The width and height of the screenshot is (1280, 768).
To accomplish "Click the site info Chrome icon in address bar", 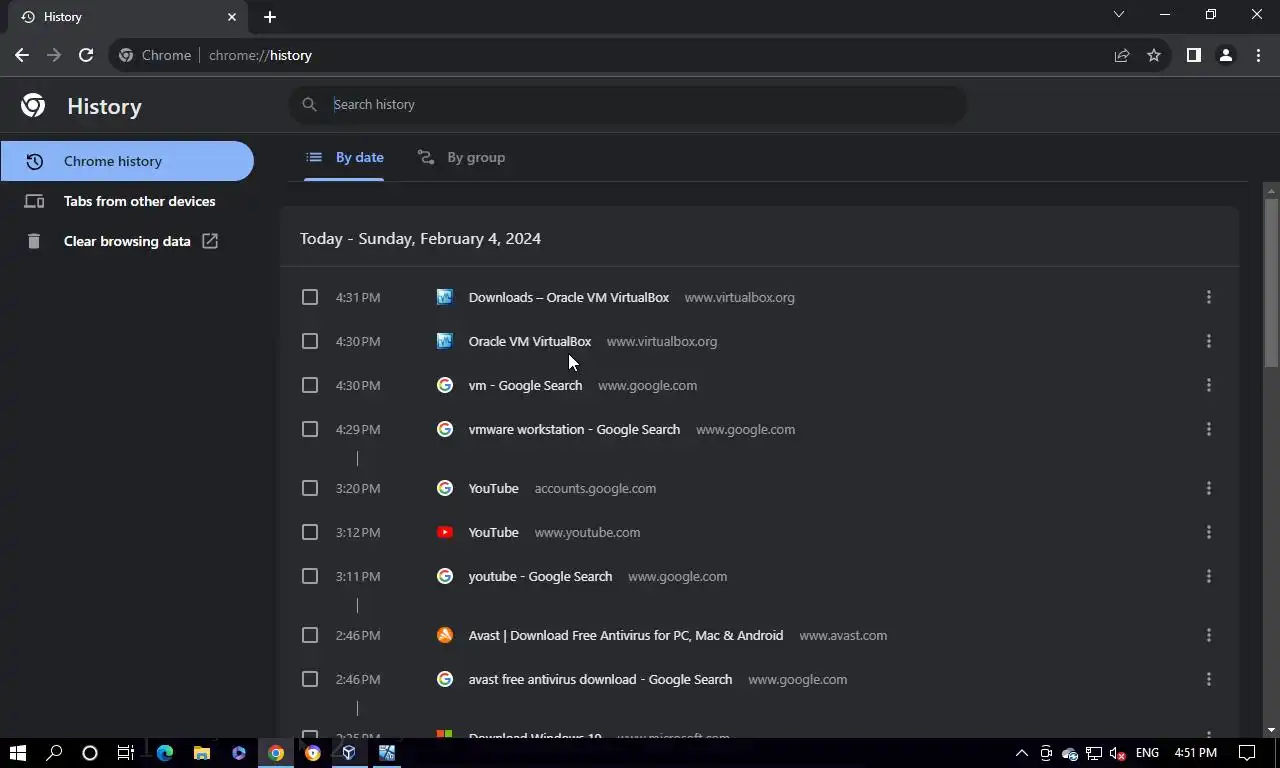I will tap(126, 56).
